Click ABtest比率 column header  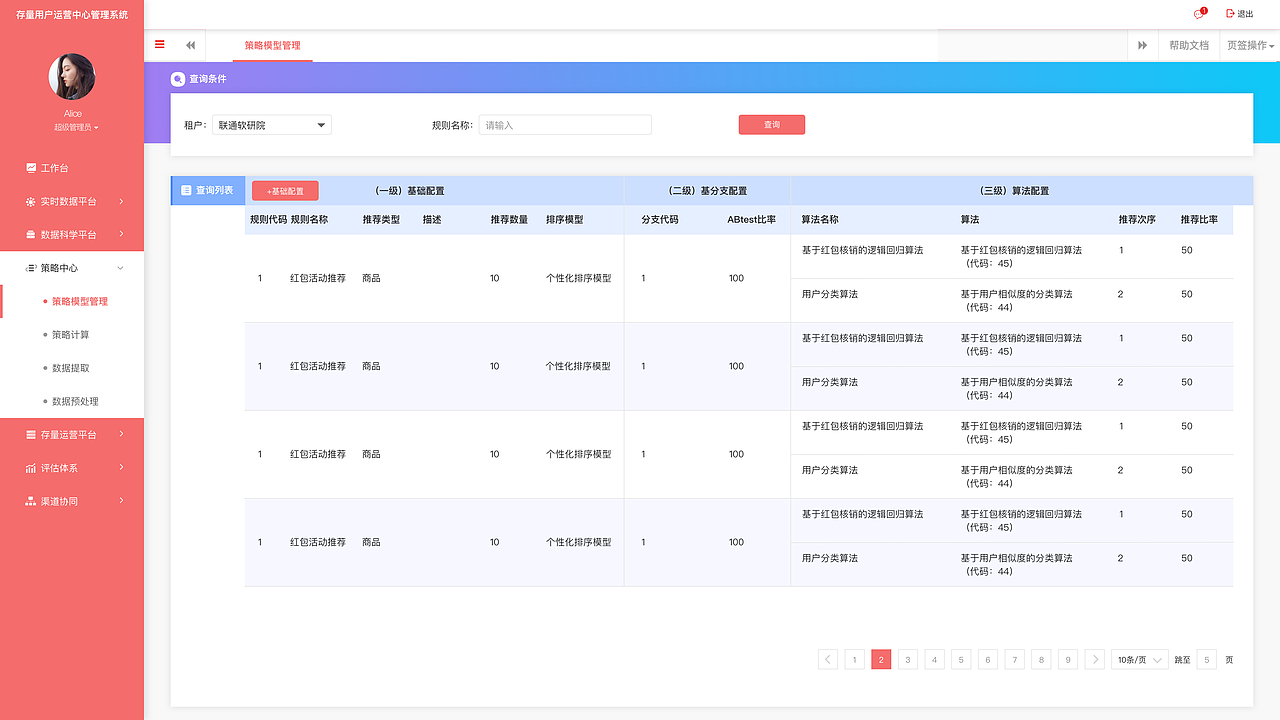pyautogui.click(x=752, y=219)
